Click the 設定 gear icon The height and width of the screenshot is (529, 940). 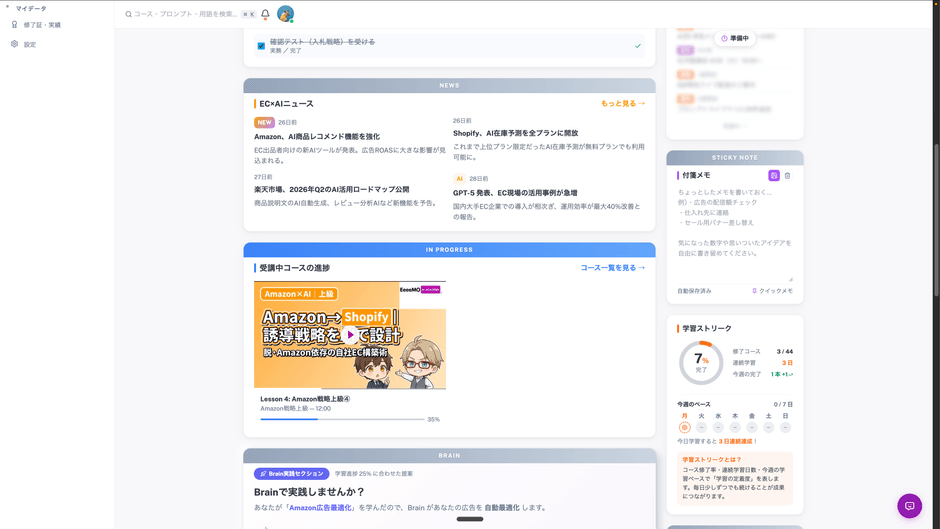click(14, 44)
